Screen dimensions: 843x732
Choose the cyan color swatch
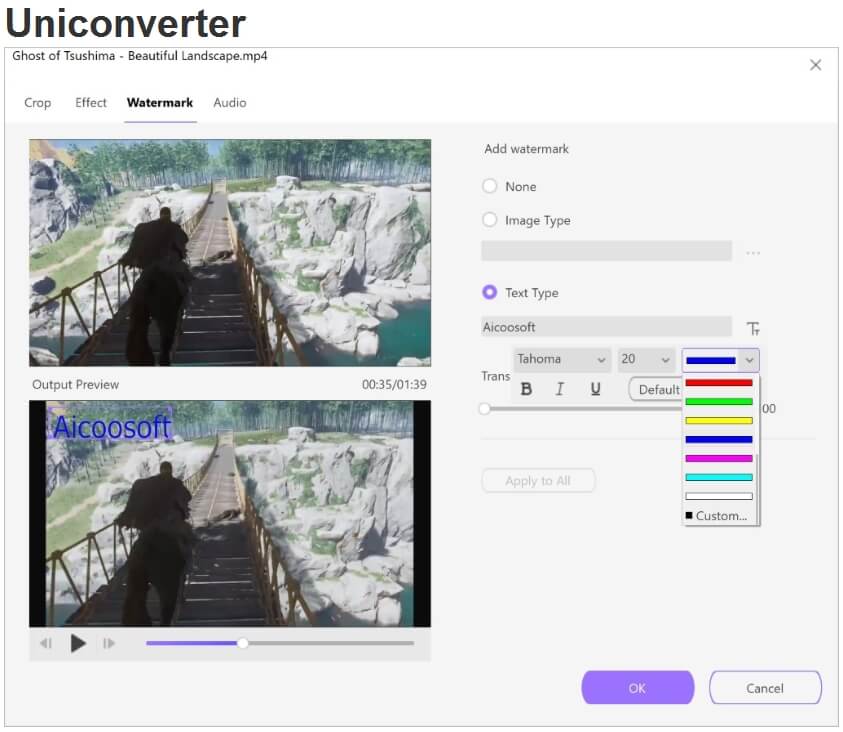pyautogui.click(x=719, y=477)
